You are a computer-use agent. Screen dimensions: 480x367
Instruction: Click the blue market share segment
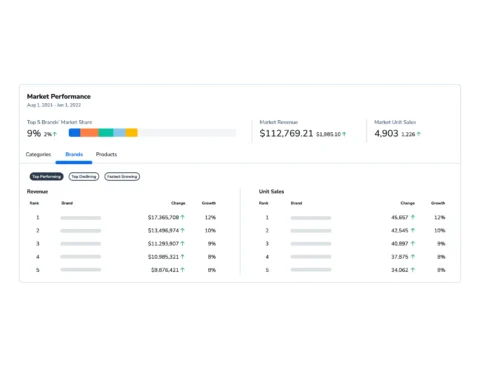[x=74, y=133]
